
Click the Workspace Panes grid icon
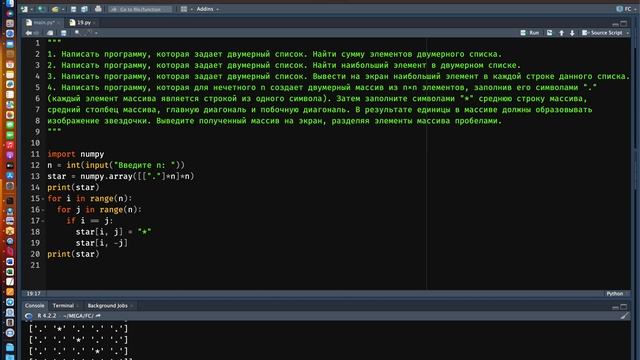(x=184, y=9)
